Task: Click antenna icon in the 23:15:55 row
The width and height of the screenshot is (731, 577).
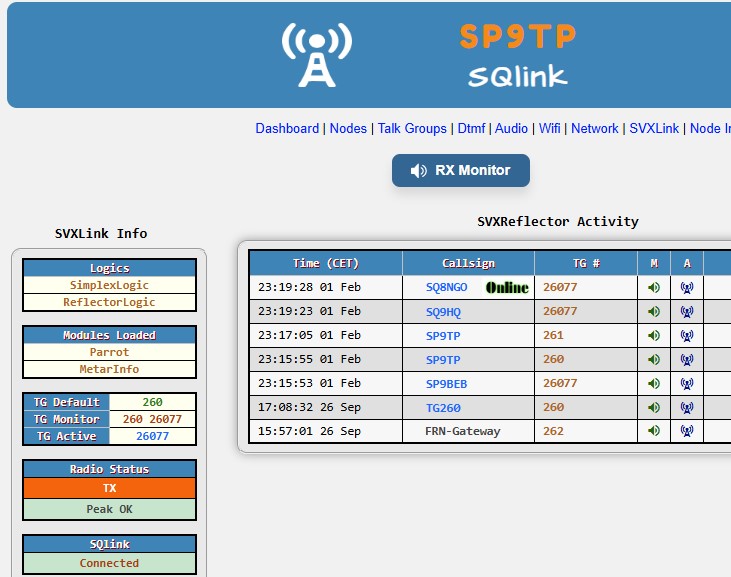Action: tap(686, 359)
